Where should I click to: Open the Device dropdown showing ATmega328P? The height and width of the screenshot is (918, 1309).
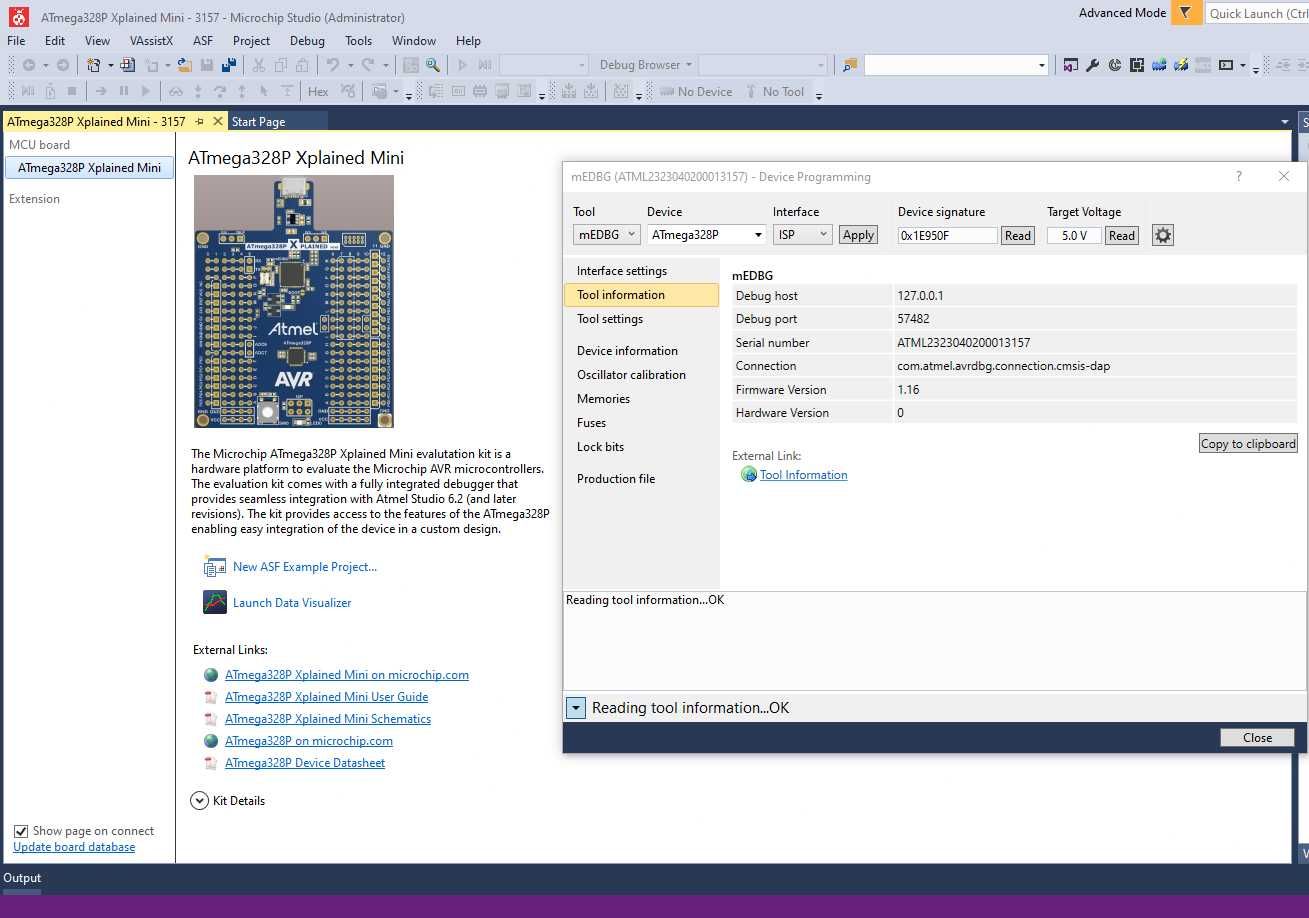707,235
